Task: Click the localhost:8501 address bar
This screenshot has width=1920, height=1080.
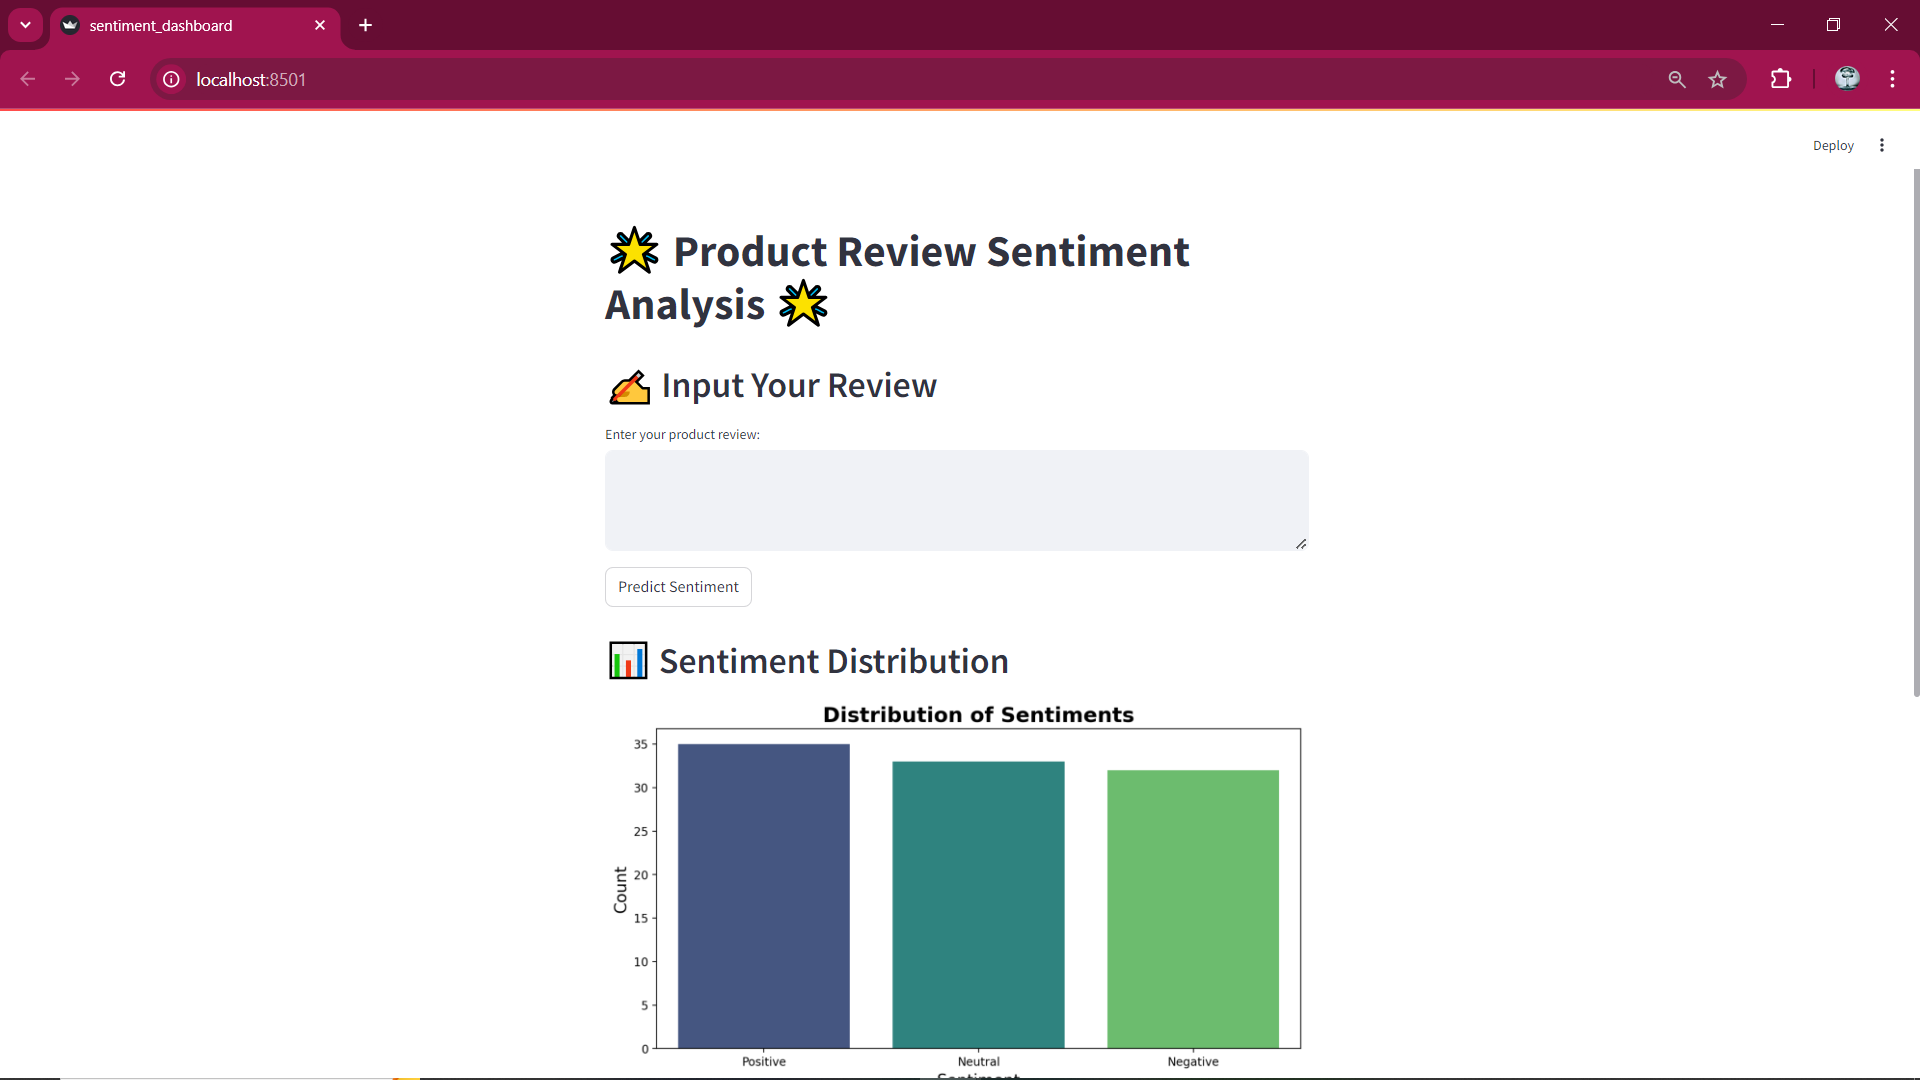Action: [900, 79]
